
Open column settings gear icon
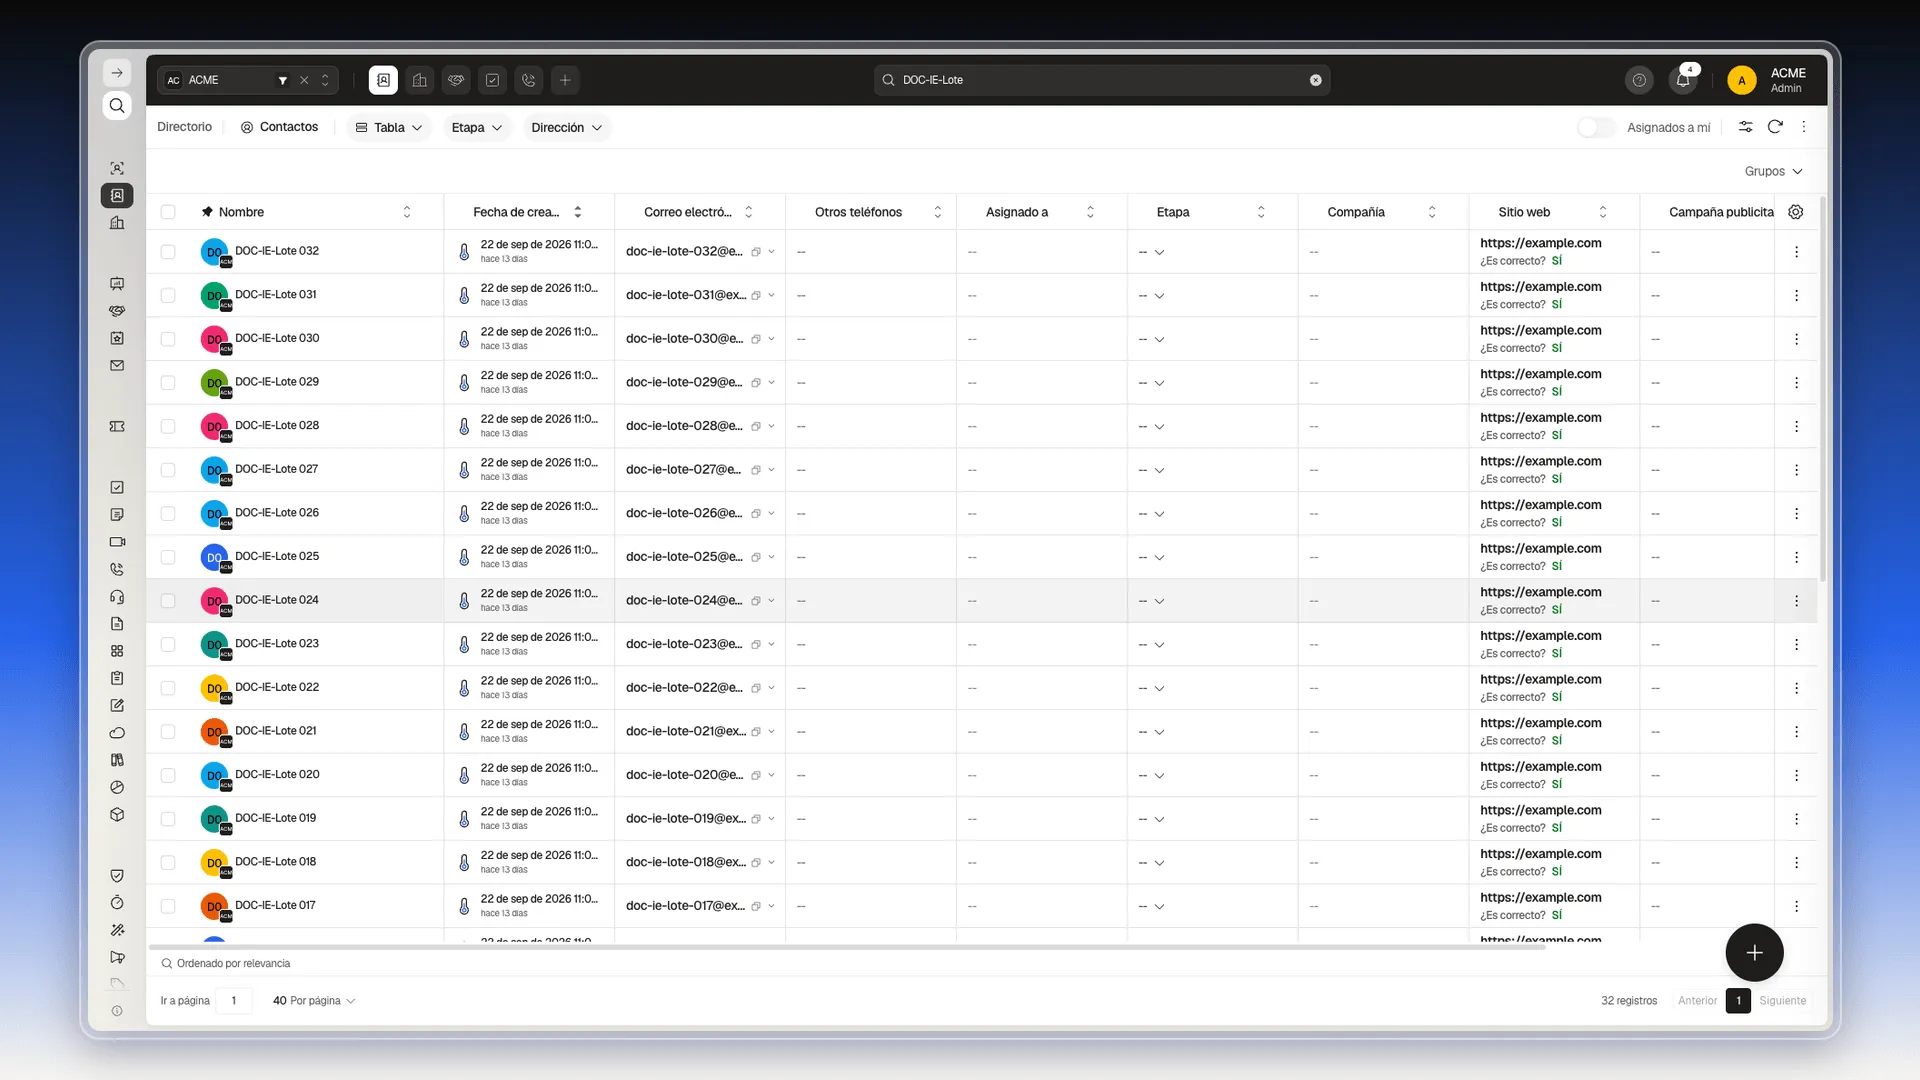(x=1796, y=212)
